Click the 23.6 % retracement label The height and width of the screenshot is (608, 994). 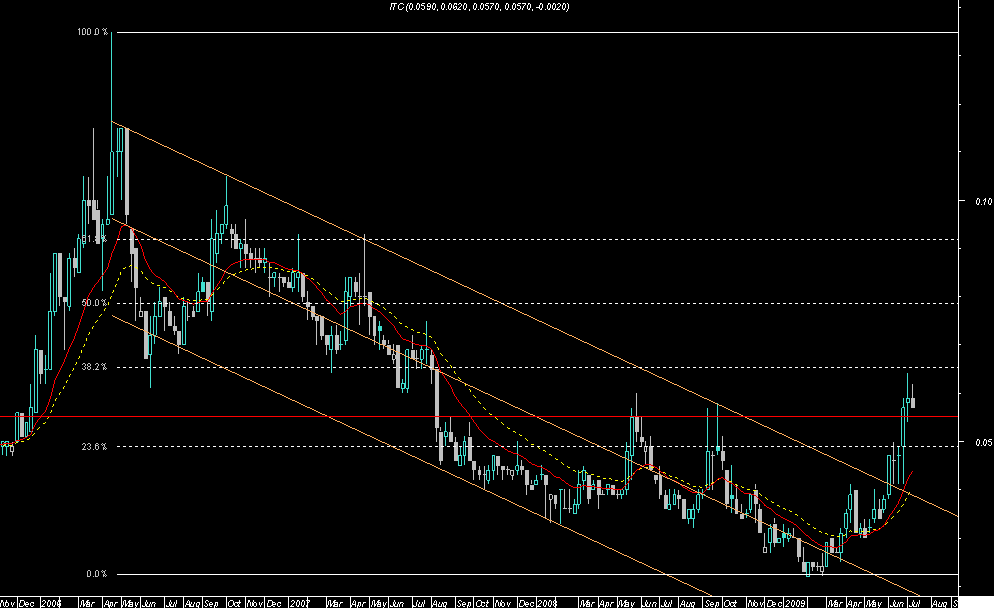click(x=94, y=446)
